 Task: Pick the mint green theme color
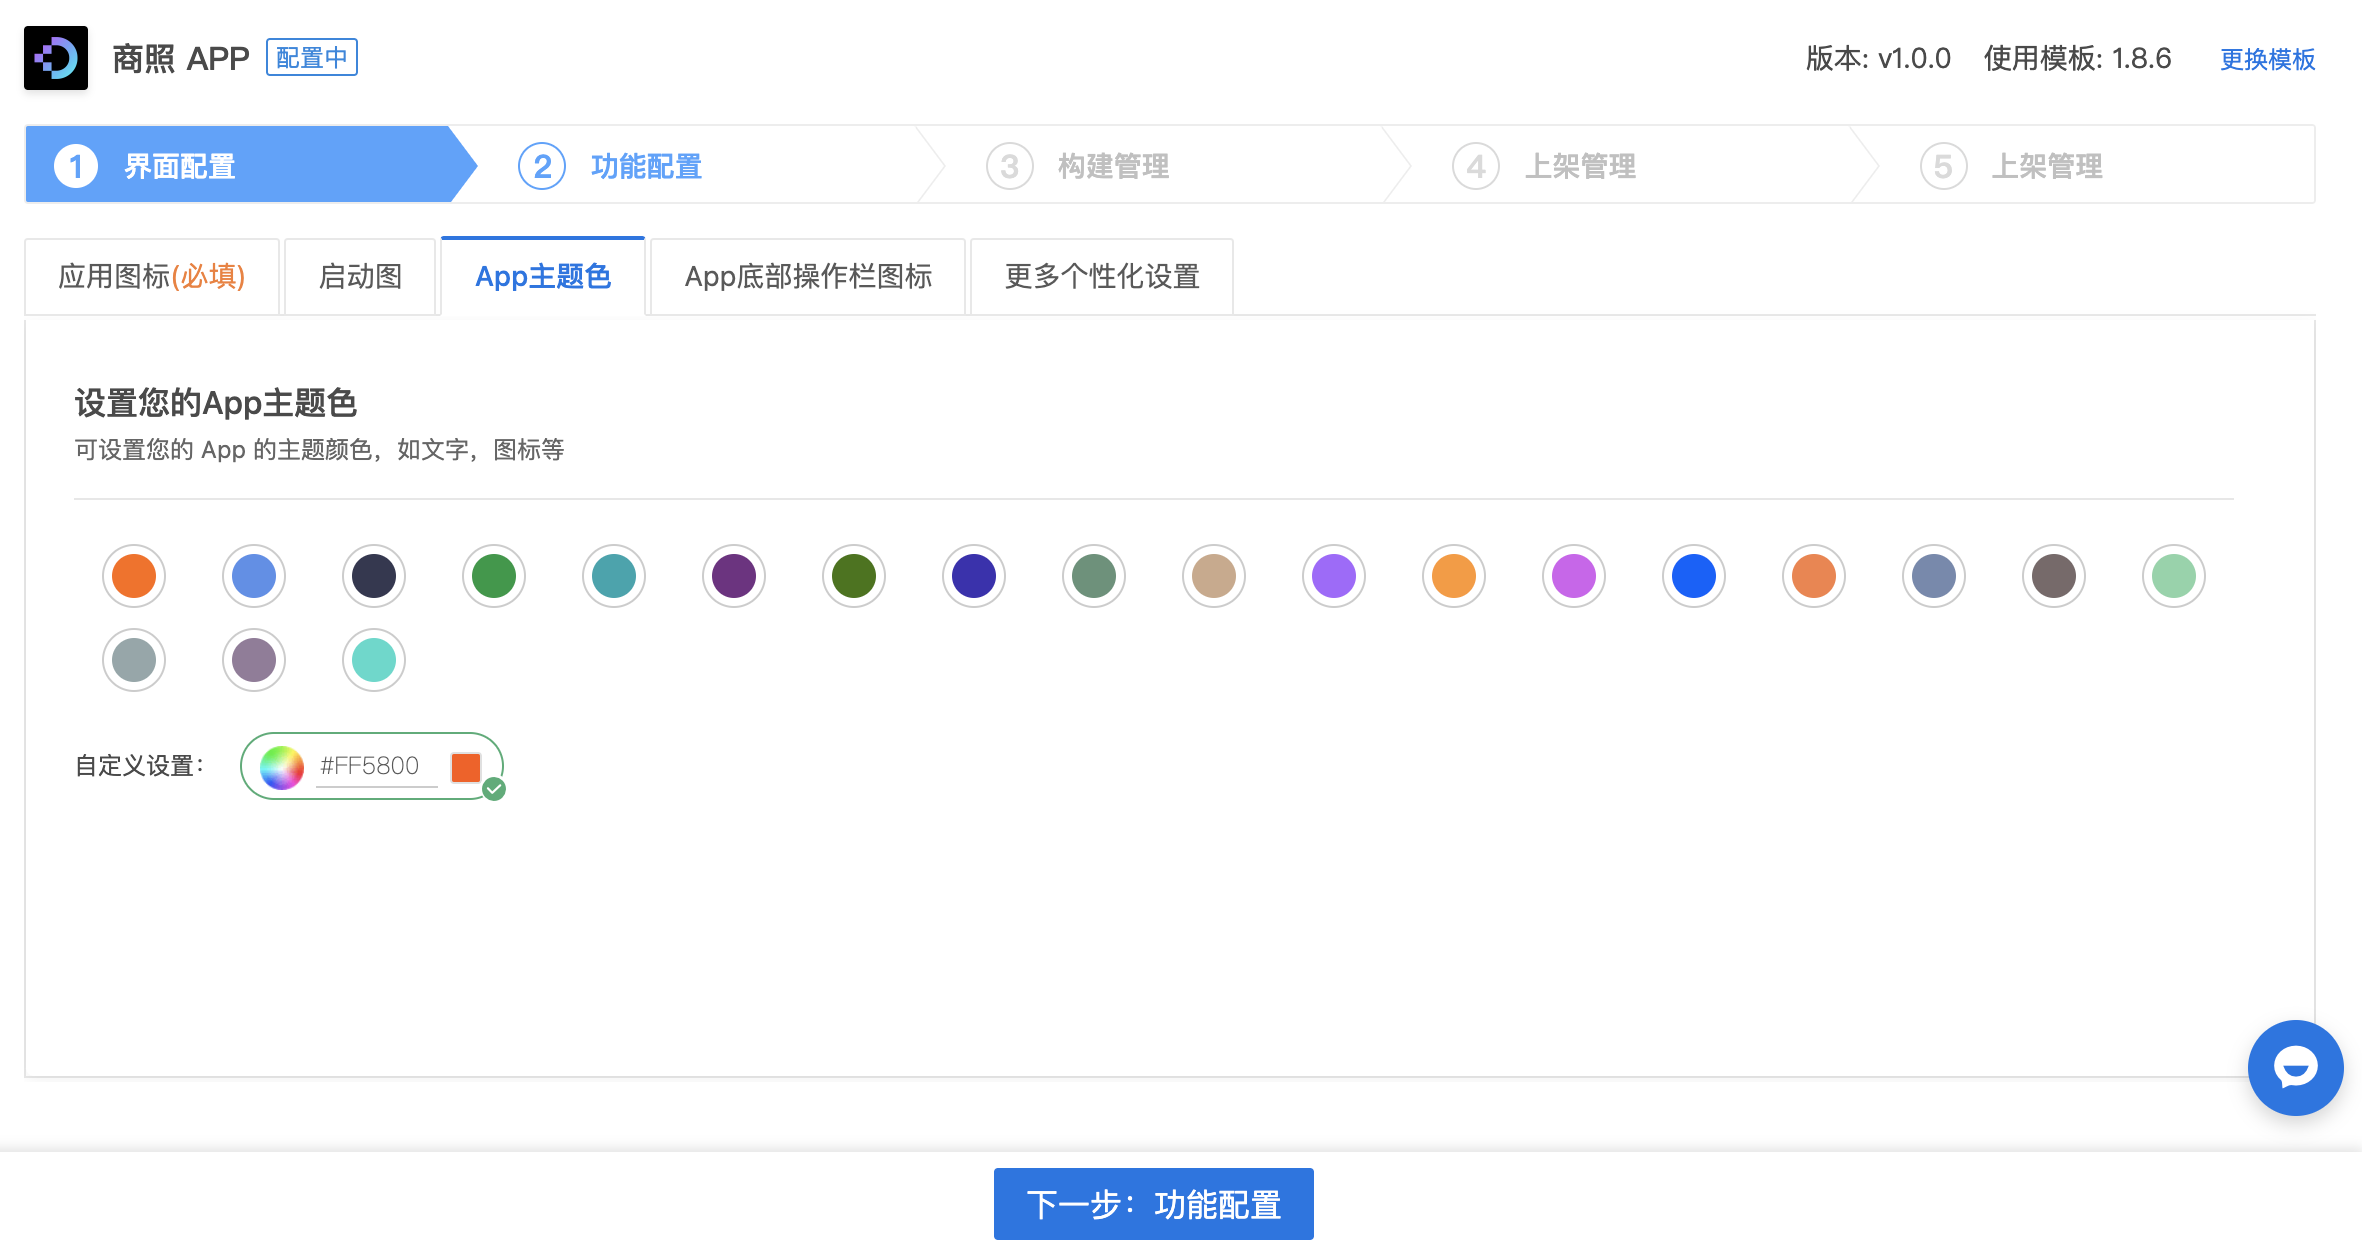(x=2174, y=576)
